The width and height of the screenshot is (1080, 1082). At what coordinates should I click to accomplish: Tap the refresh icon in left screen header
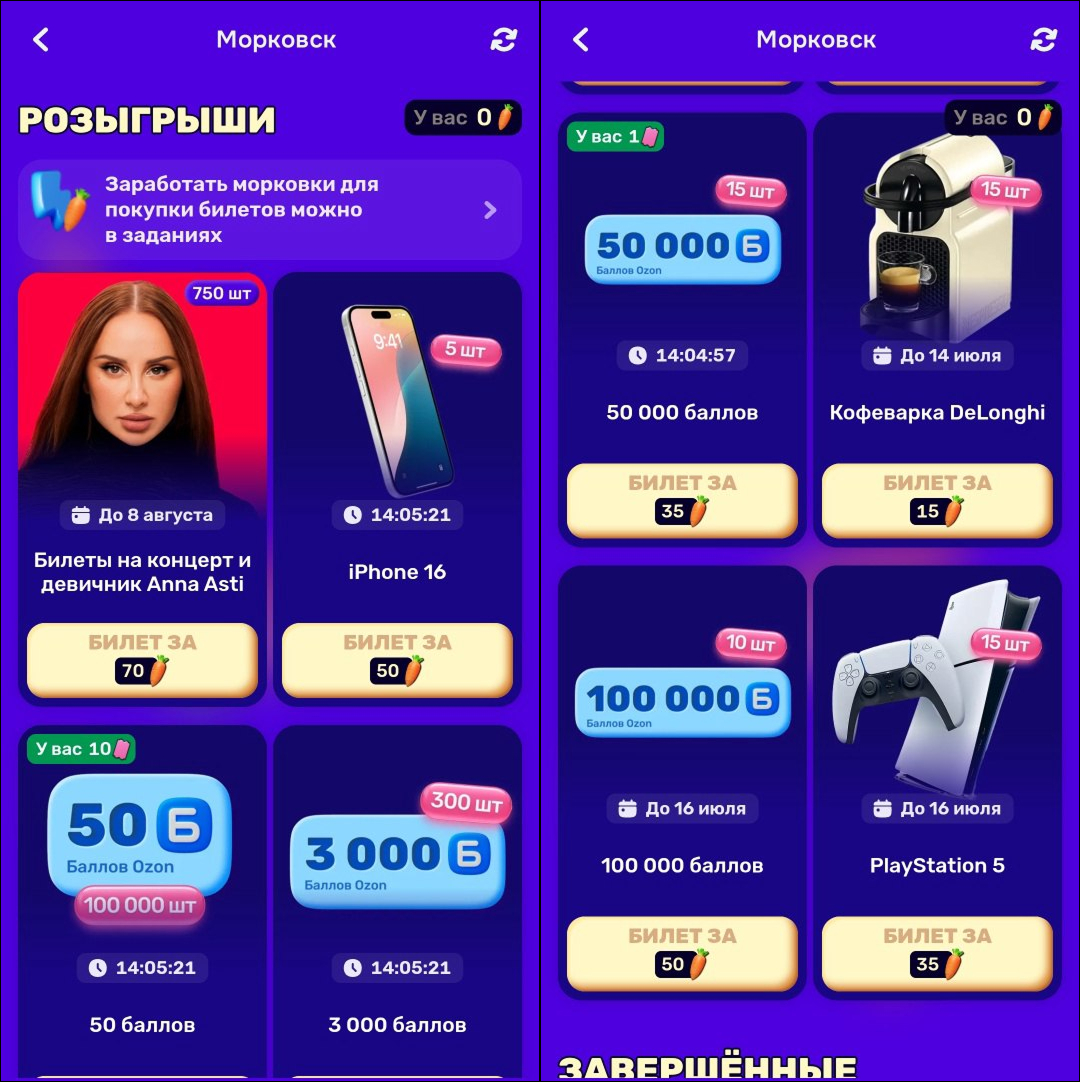pos(504,40)
